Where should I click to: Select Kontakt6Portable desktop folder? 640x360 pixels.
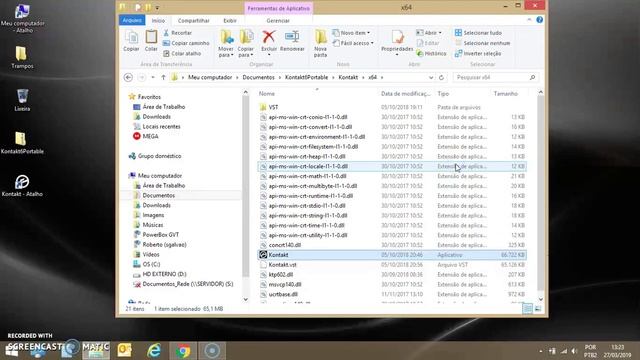[22, 143]
